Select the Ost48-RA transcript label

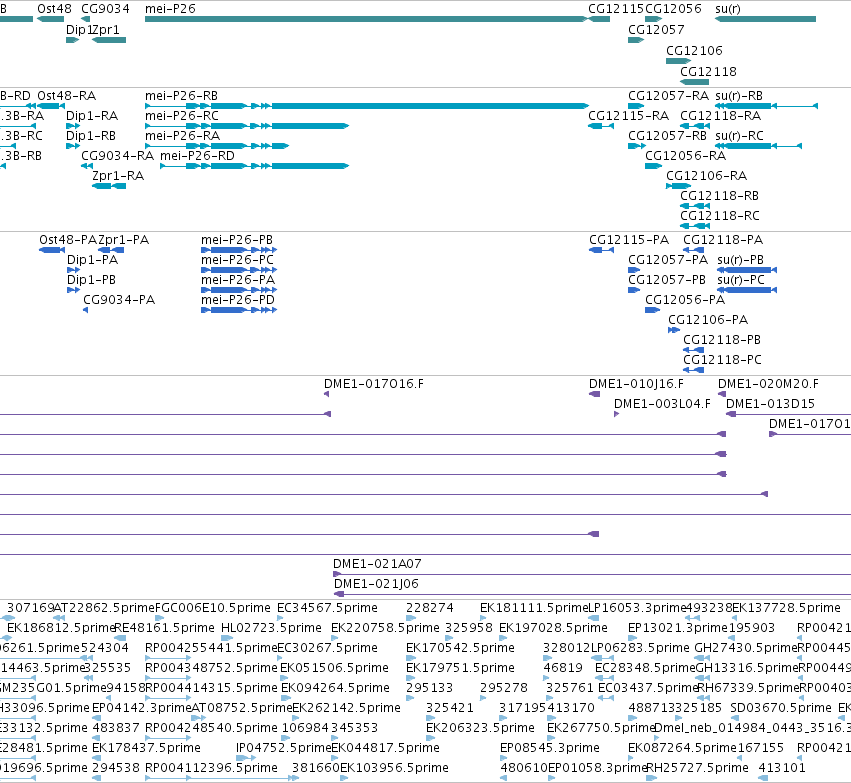tap(66, 96)
